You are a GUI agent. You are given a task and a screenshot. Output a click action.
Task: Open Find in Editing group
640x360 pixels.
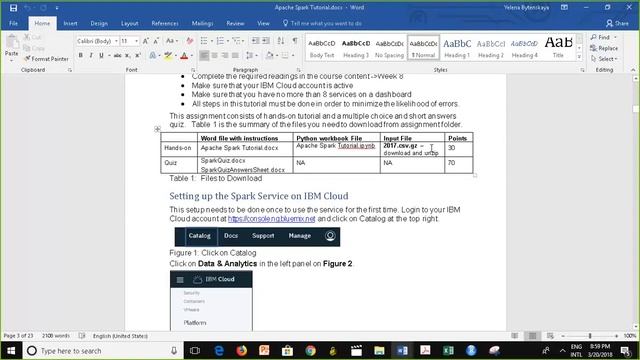[x=600, y=37]
